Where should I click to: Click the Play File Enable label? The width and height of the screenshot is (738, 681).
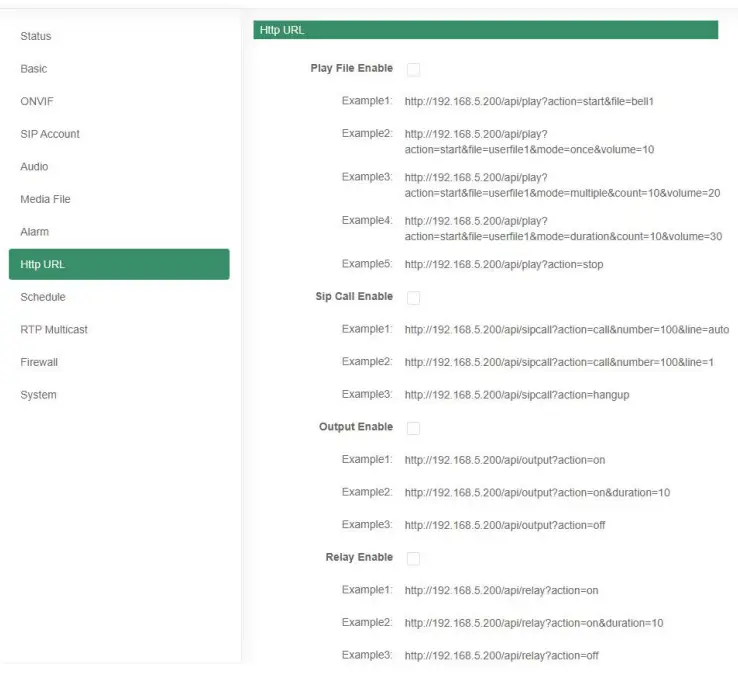352,68
